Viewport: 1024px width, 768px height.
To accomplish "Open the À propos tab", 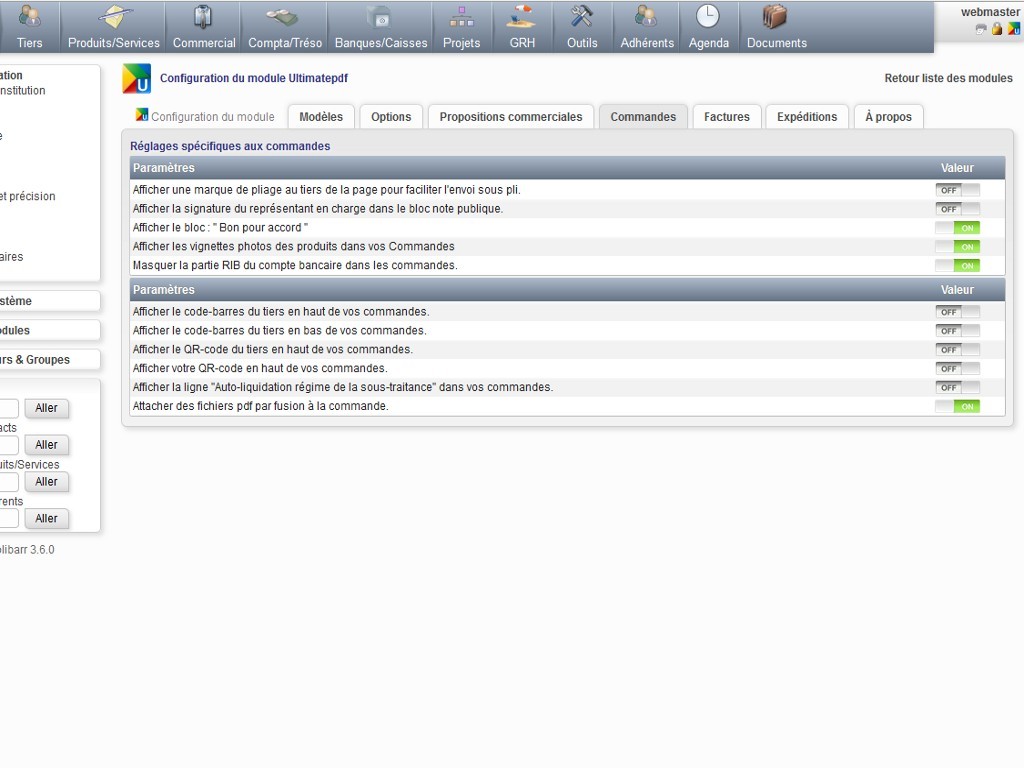I will pyautogui.click(x=888, y=117).
